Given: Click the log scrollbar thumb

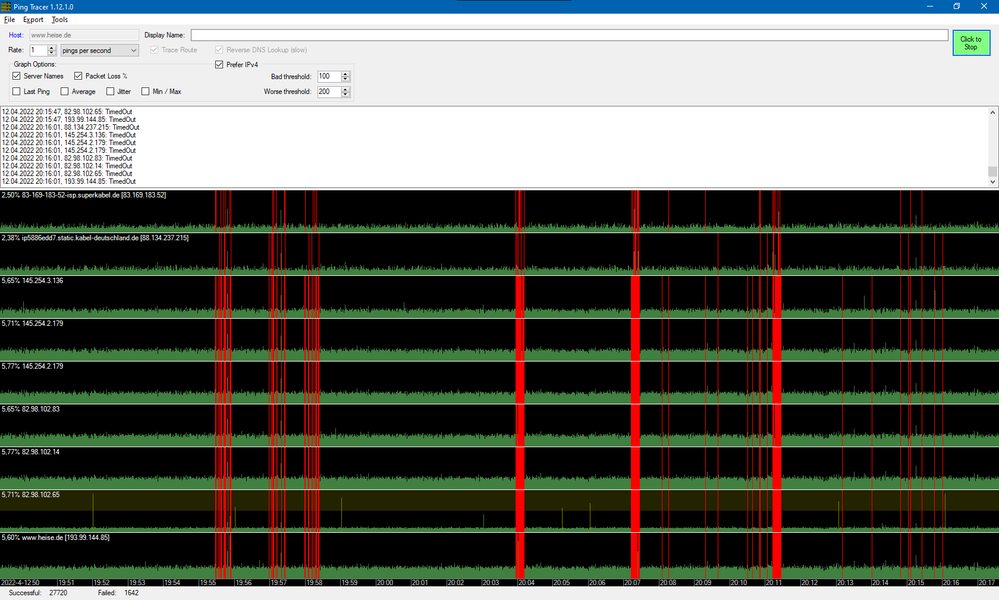Looking at the screenshot, I should pos(993,171).
